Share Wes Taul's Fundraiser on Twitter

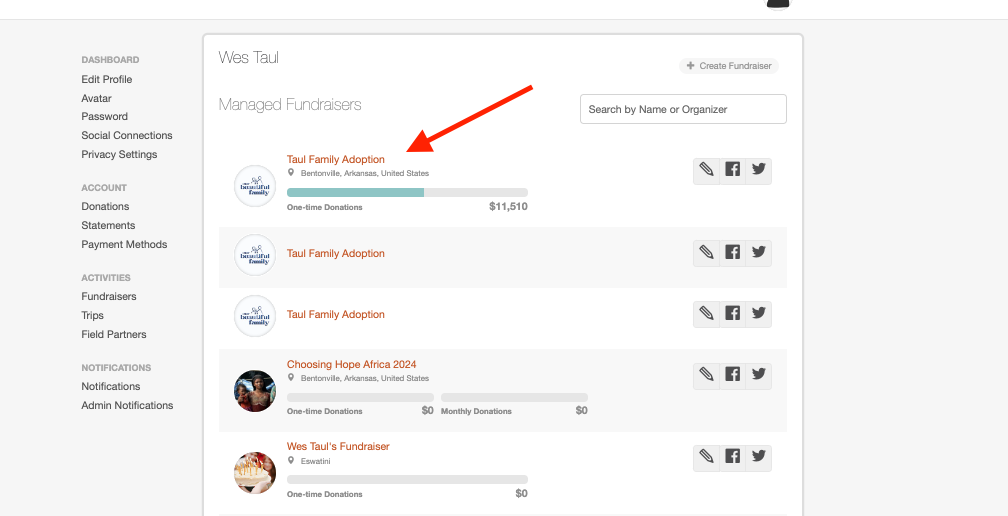759,457
